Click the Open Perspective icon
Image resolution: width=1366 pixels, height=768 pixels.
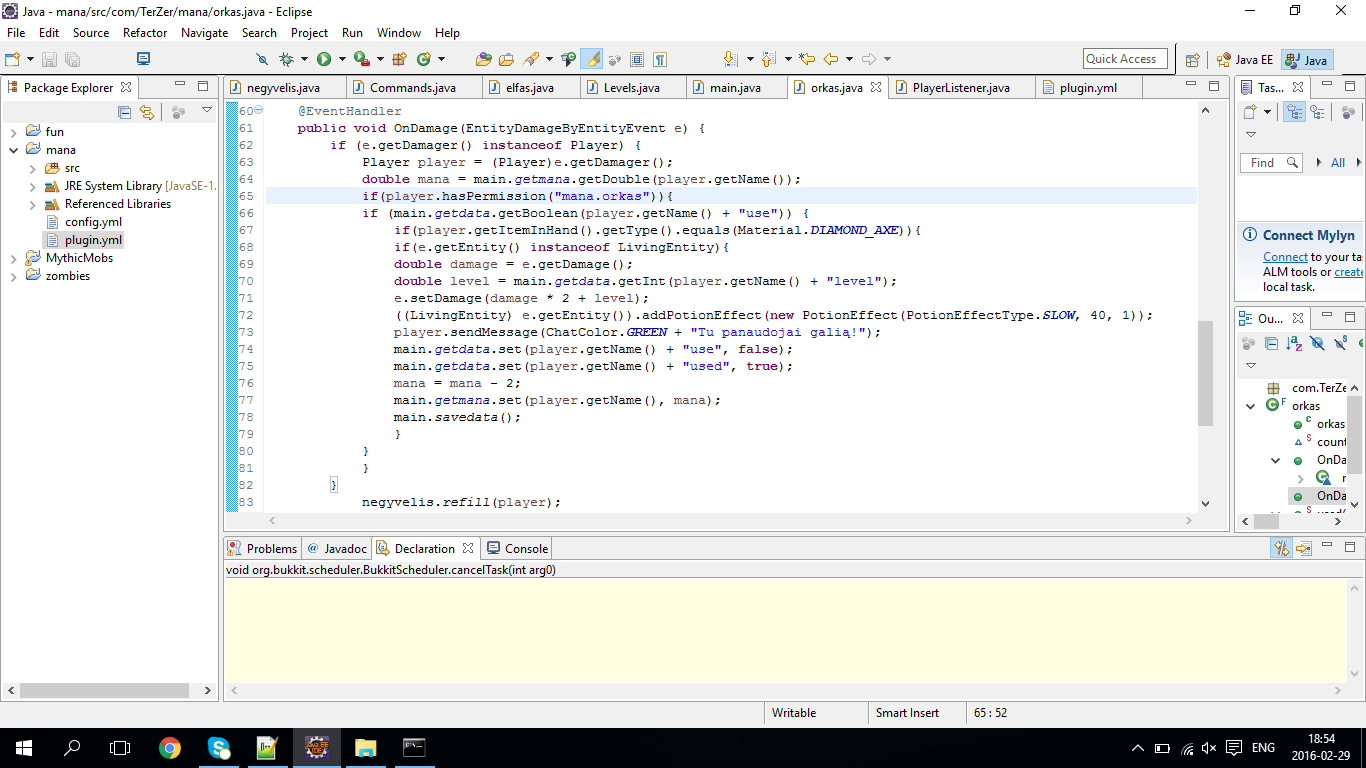point(1192,59)
